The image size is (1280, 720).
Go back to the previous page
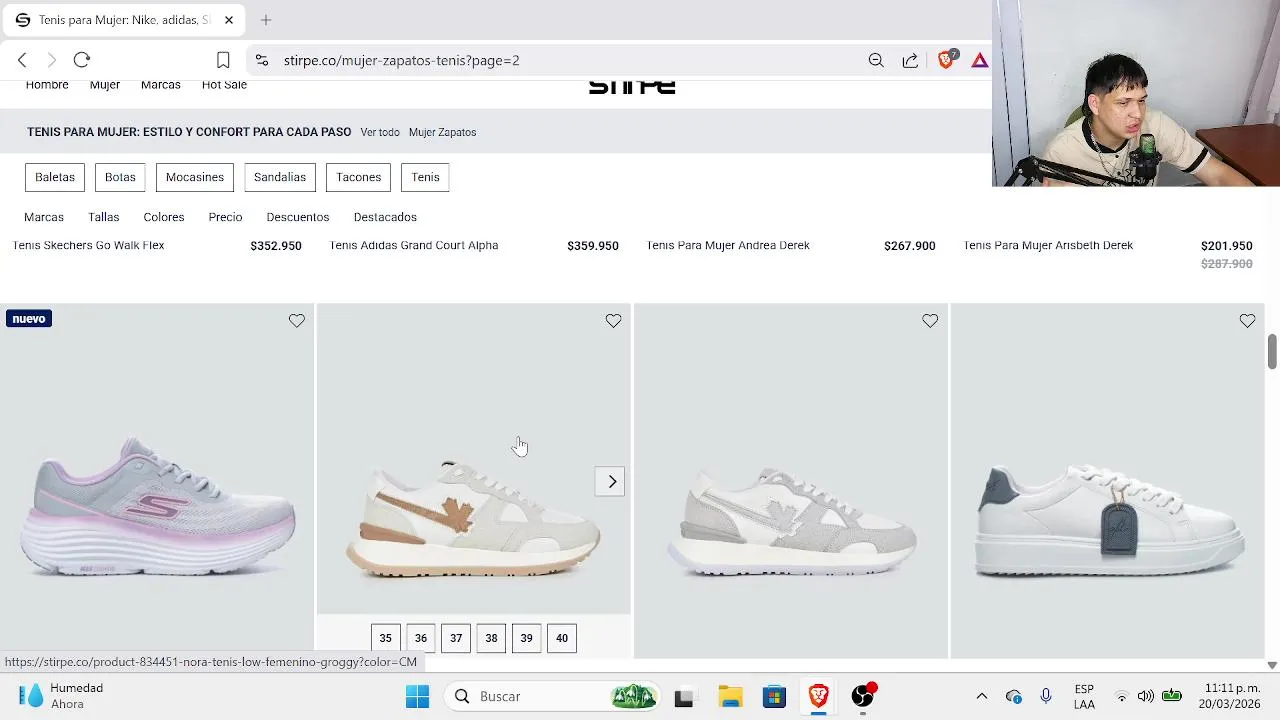22,60
